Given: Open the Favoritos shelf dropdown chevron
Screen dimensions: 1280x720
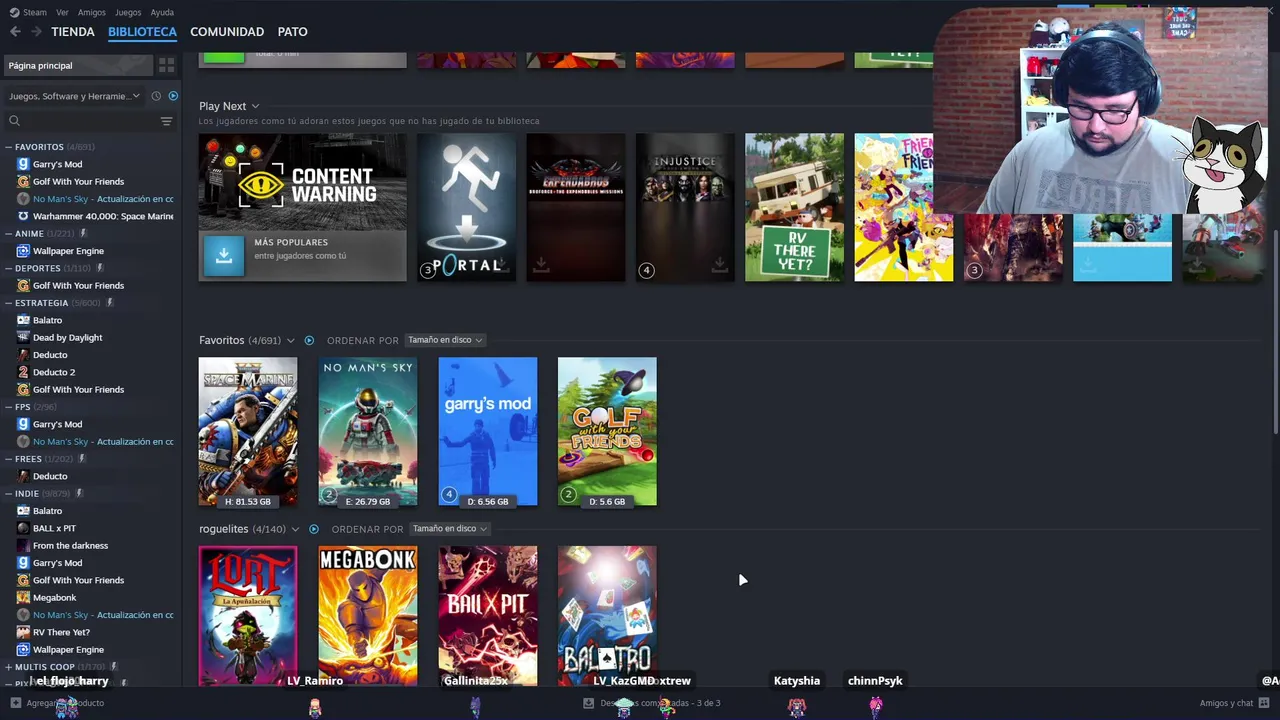Looking at the screenshot, I should click(x=291, y=340).
